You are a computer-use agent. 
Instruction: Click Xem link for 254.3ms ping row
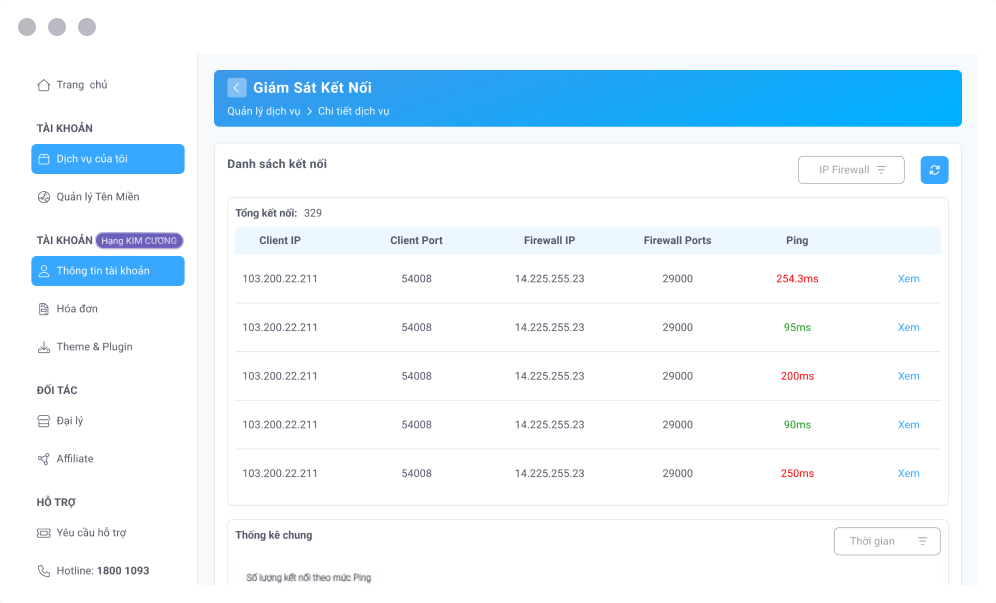coord(908,279)
